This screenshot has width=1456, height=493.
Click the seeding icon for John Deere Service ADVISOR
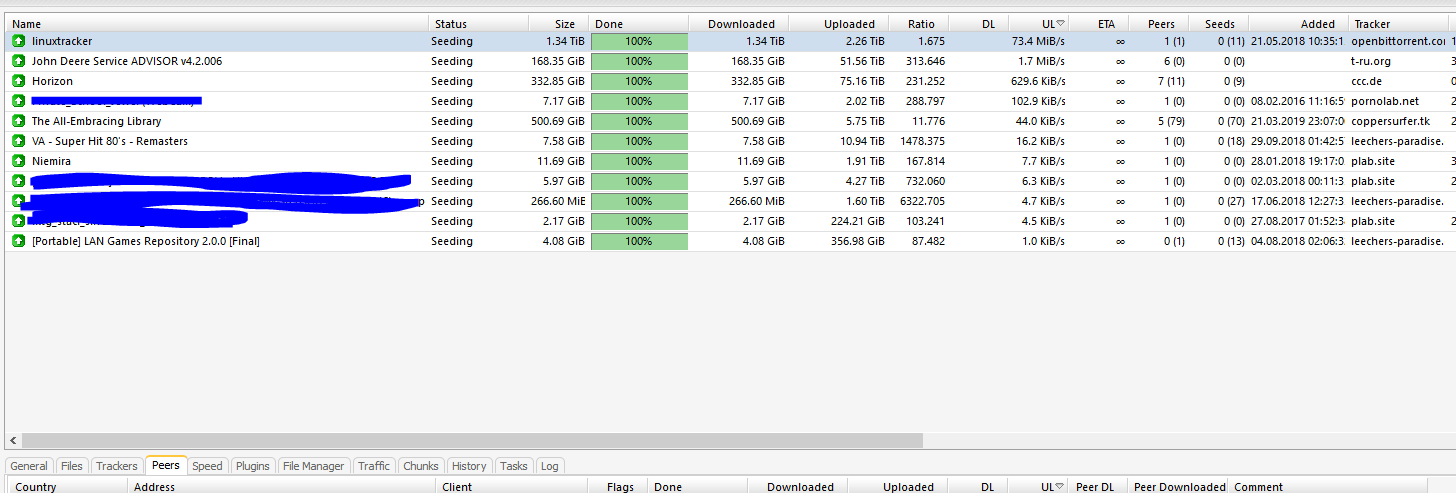18,61
